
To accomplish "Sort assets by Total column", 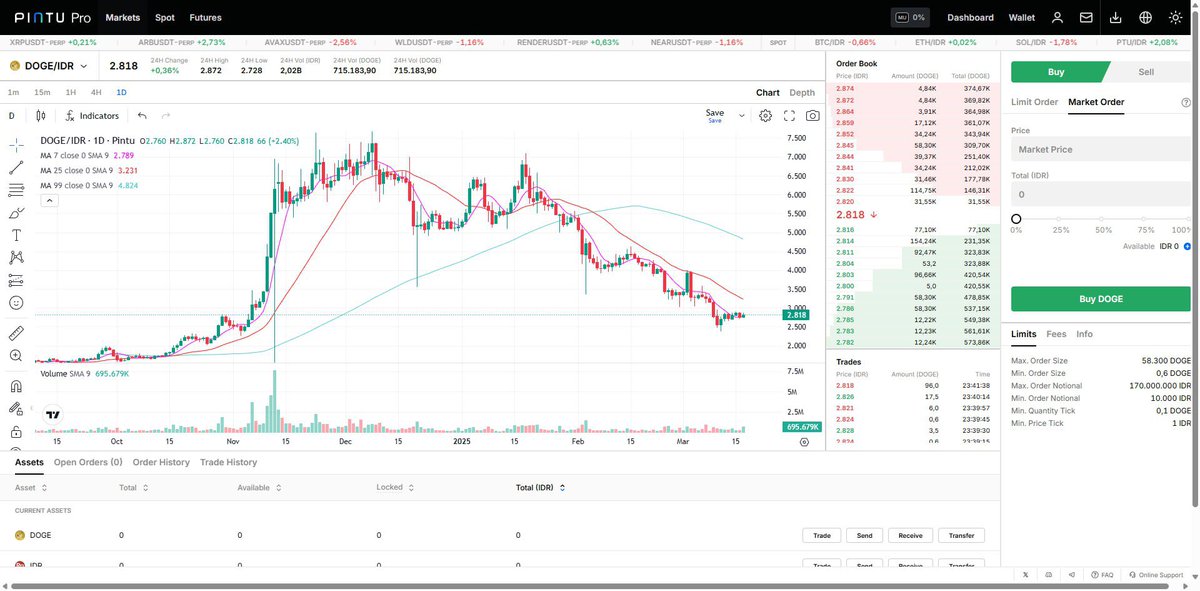I will (134, 487).
